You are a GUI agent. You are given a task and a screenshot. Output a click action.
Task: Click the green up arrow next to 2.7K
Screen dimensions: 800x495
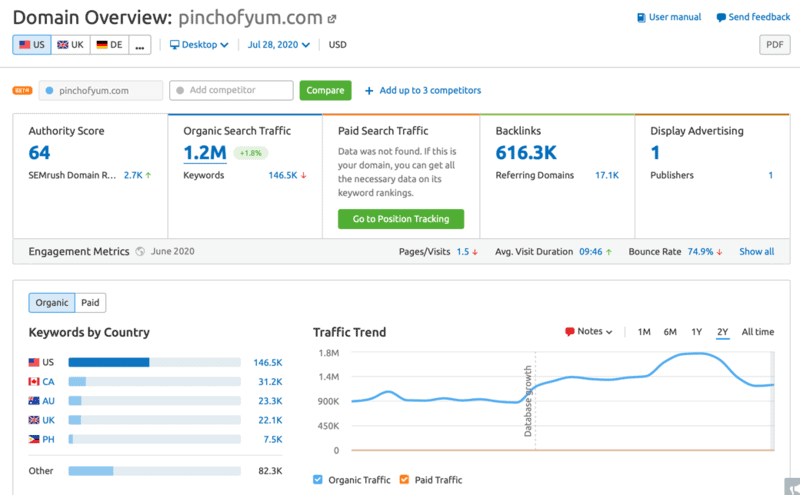click(x=148, y=175)
